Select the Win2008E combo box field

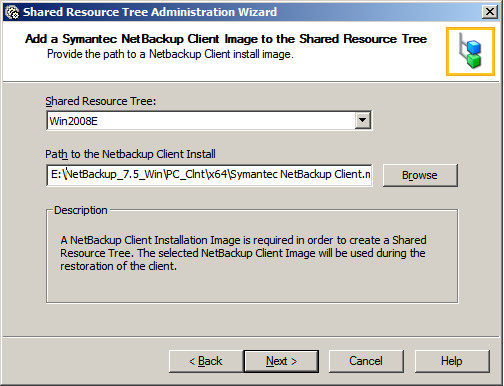[209, 121]
